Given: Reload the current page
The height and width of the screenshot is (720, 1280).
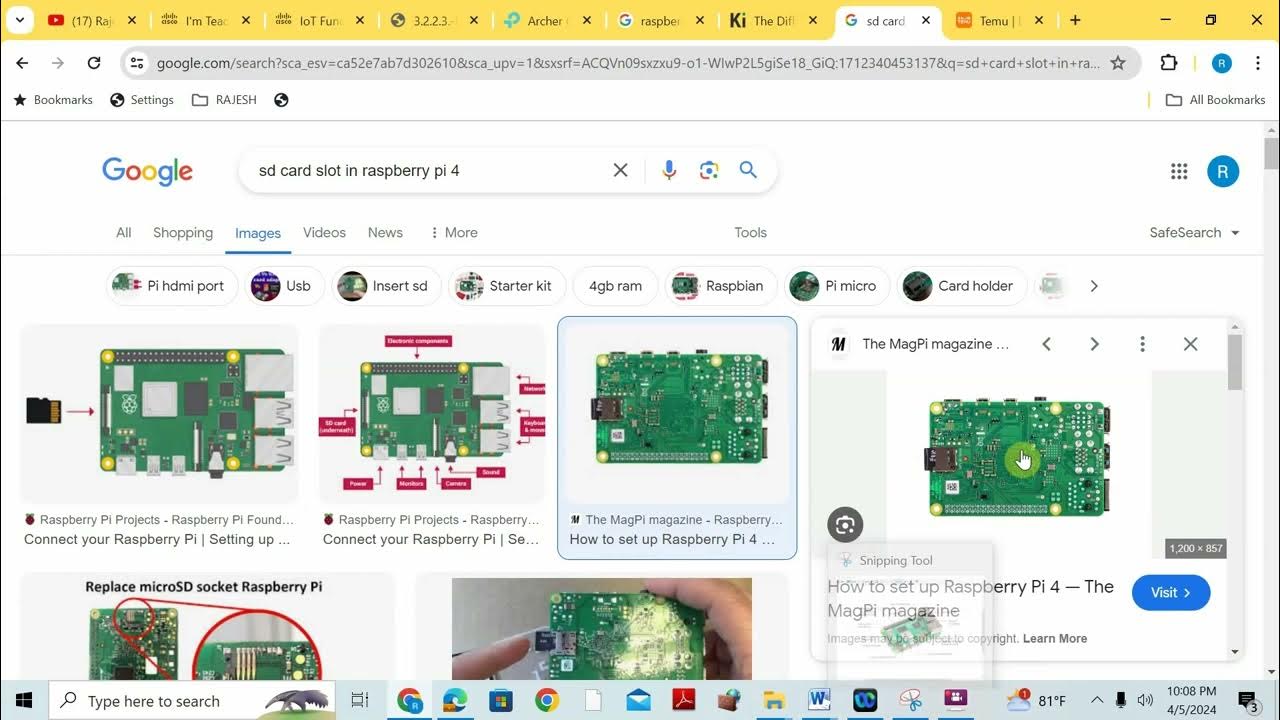Looking at the screenshot, I should (x=94, y=63).
